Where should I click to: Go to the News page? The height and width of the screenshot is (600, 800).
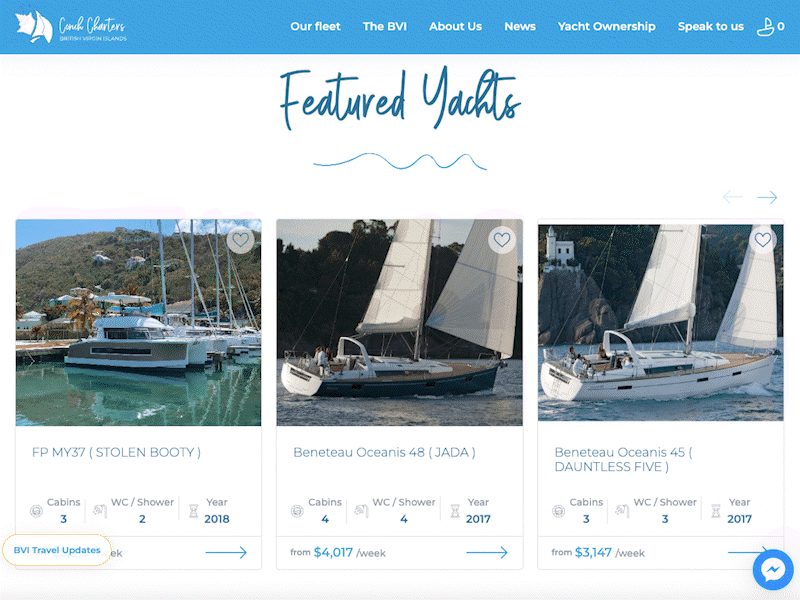pyautogui.click(x=520, y=27)
